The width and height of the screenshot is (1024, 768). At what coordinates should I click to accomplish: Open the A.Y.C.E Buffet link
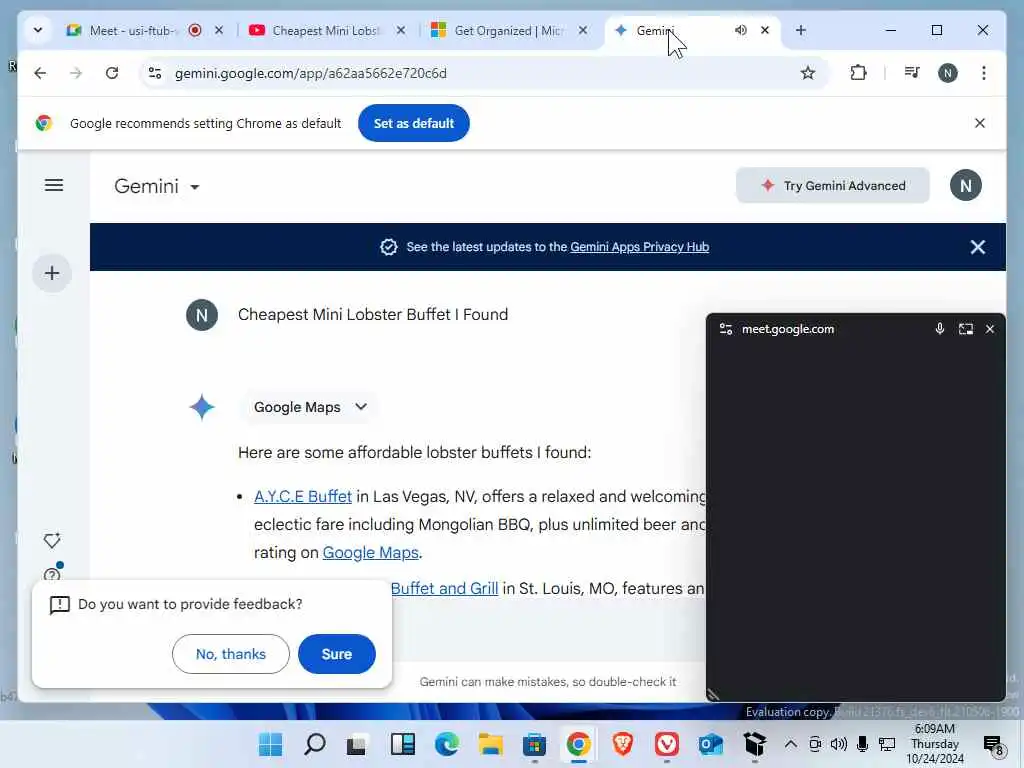click(302, 496)
